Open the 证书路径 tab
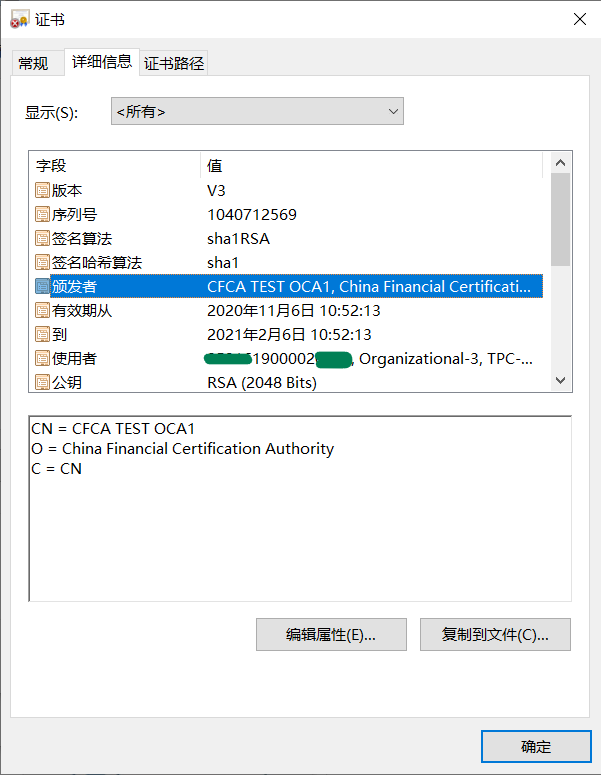 tap(173, 63)
